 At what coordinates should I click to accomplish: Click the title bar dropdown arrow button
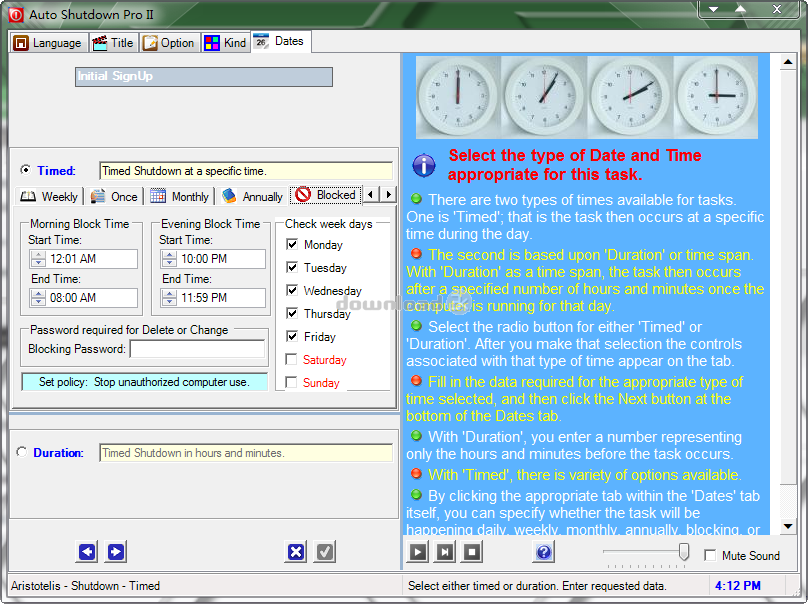pyautogui.click(x=714, y=9)
